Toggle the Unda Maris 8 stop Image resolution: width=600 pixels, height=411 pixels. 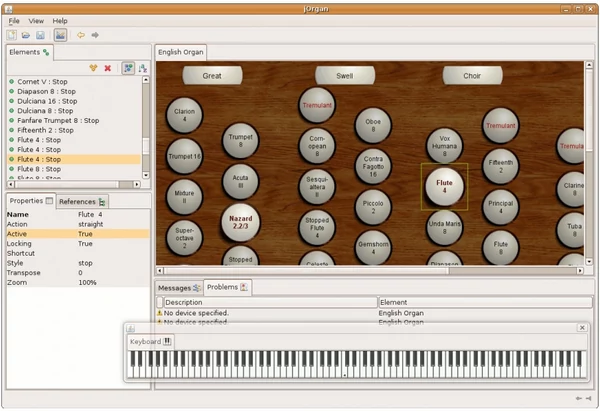tap(444, 228)
